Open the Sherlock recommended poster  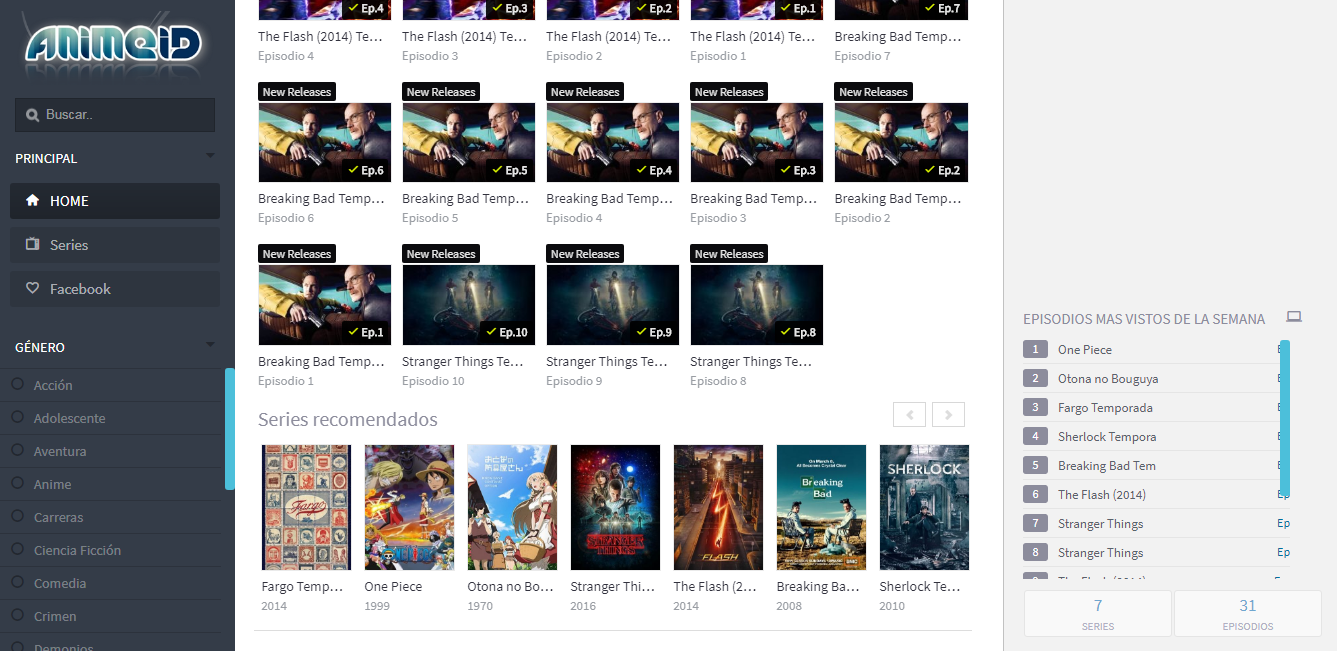[924, 507]
